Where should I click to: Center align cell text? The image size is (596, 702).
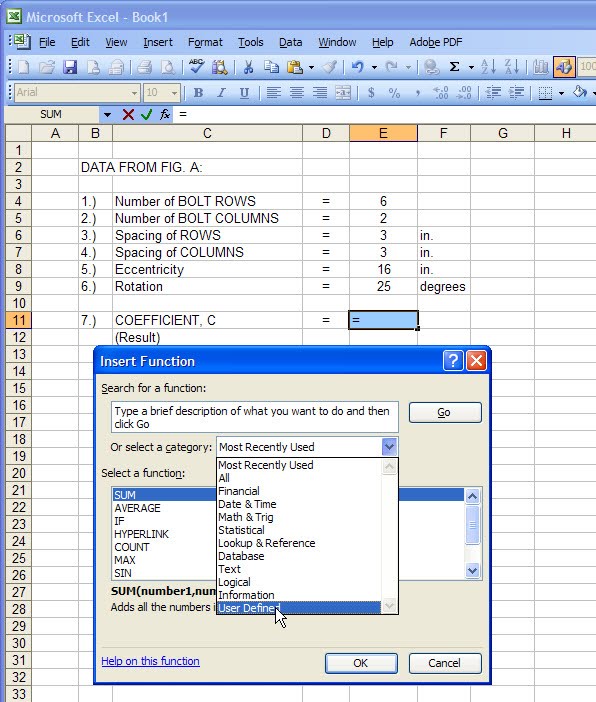(296, 93)
